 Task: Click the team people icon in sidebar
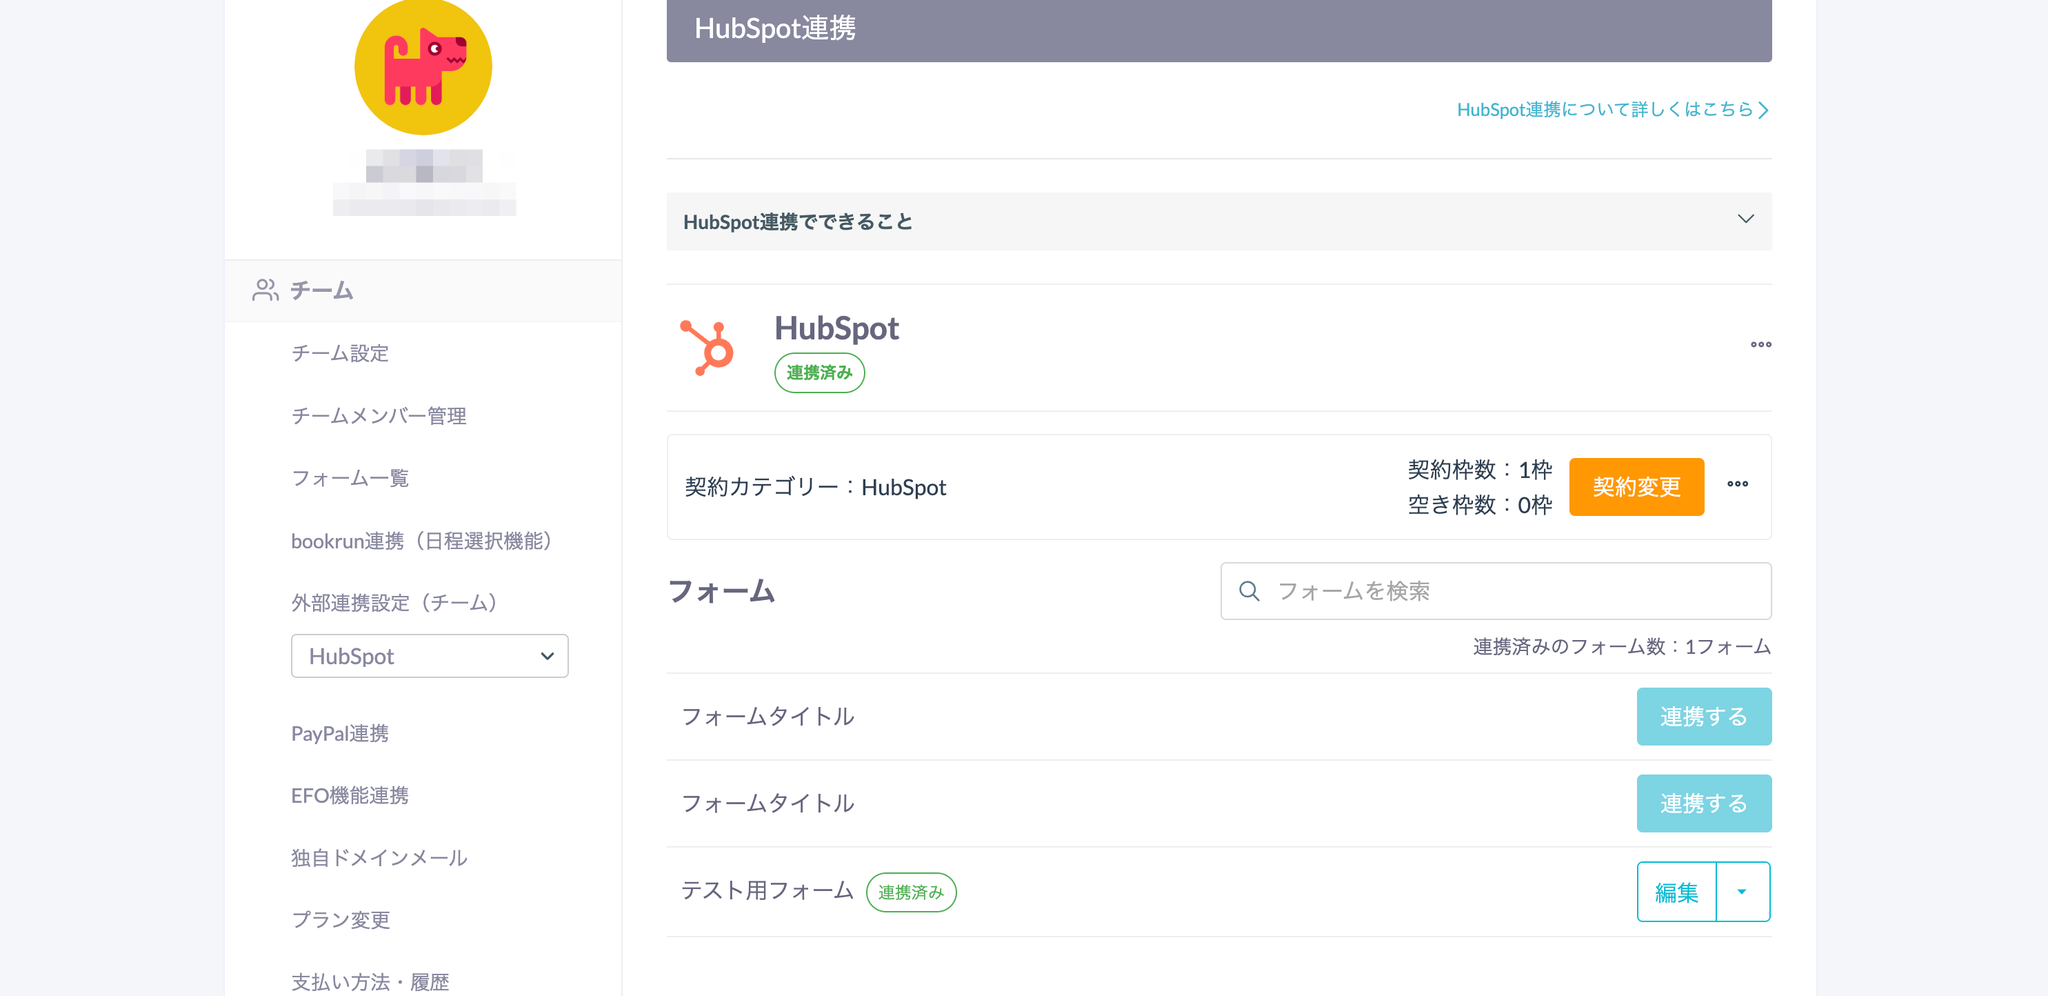tap(265, 290)
